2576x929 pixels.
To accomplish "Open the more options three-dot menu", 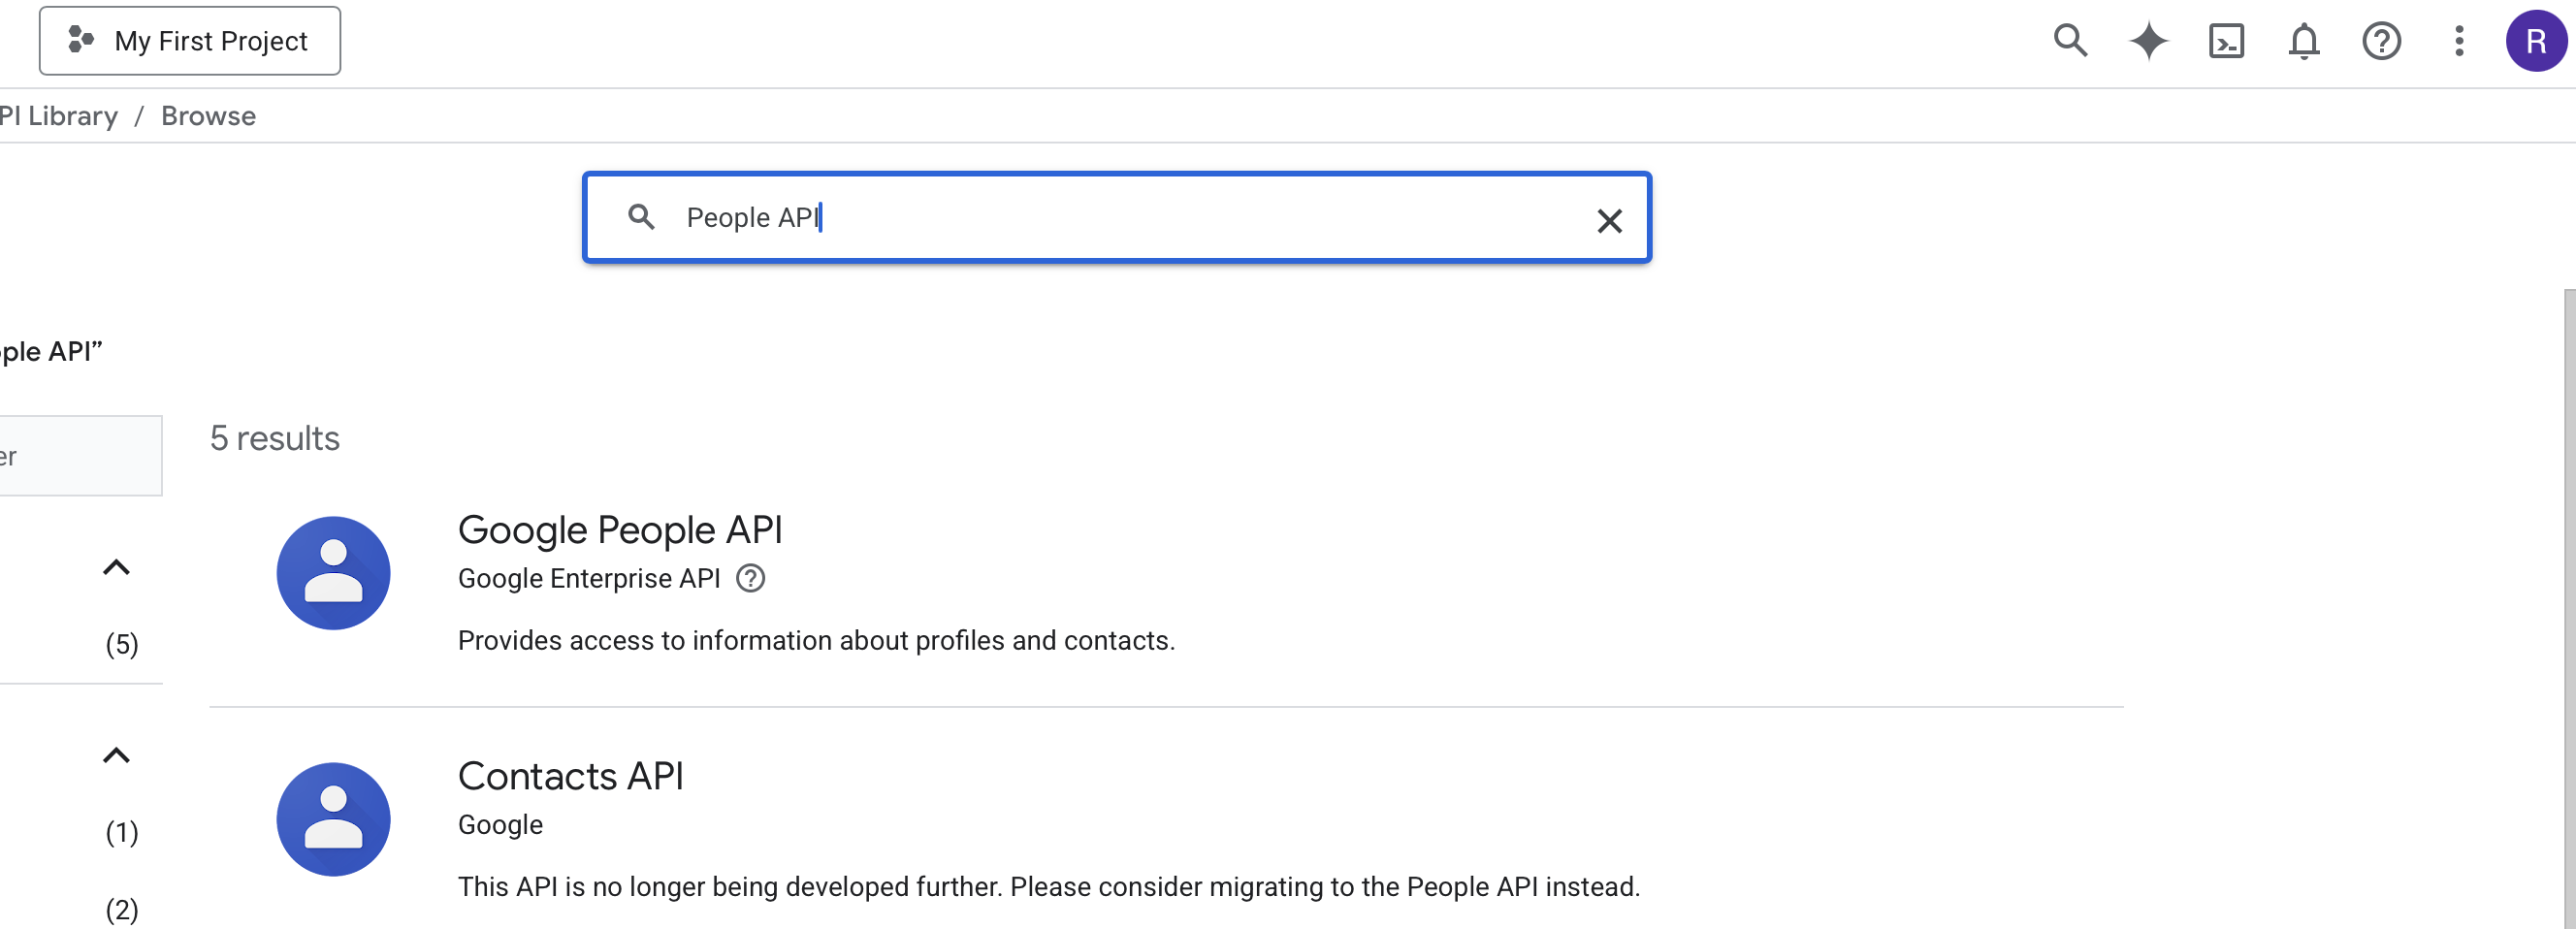I will point(2458,41).
